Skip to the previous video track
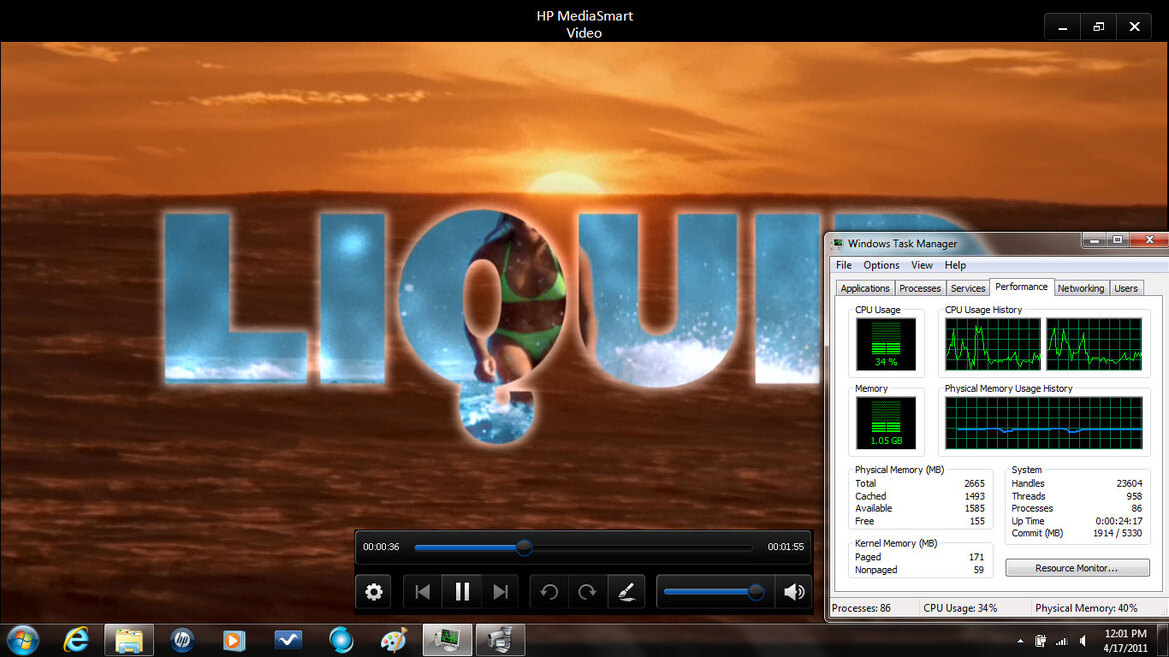 click(x=423, y=592)
